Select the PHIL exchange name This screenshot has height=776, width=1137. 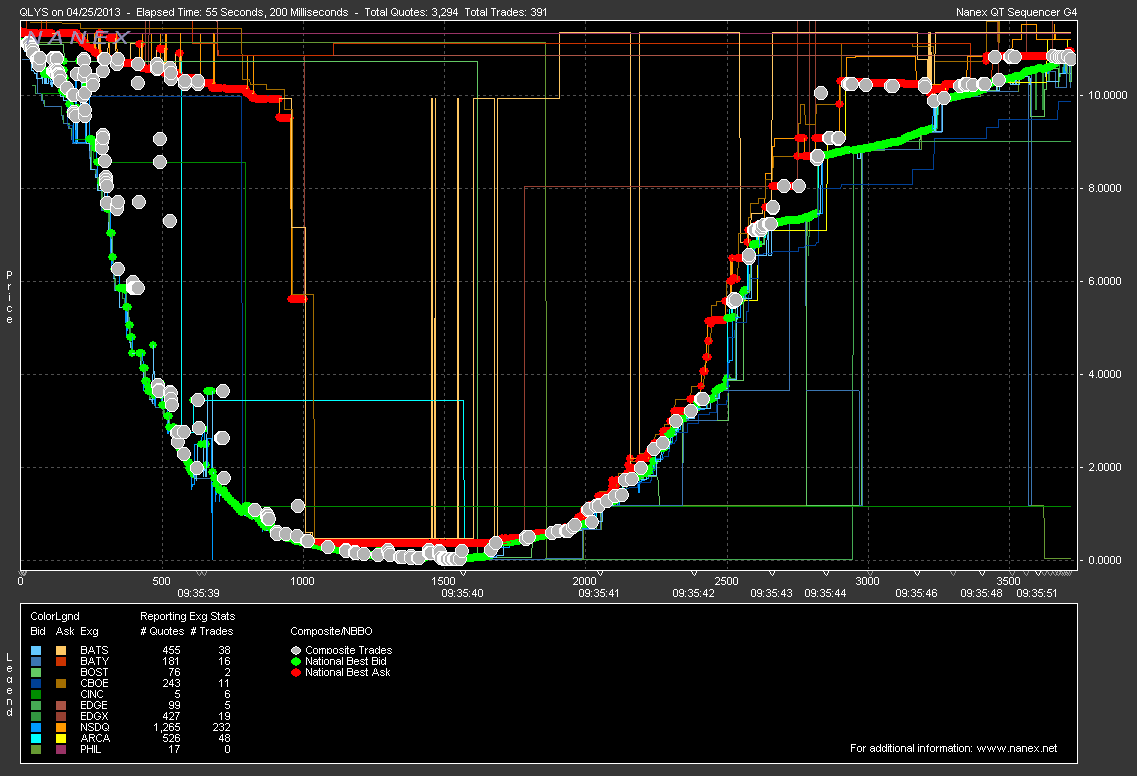coord(91,749)
